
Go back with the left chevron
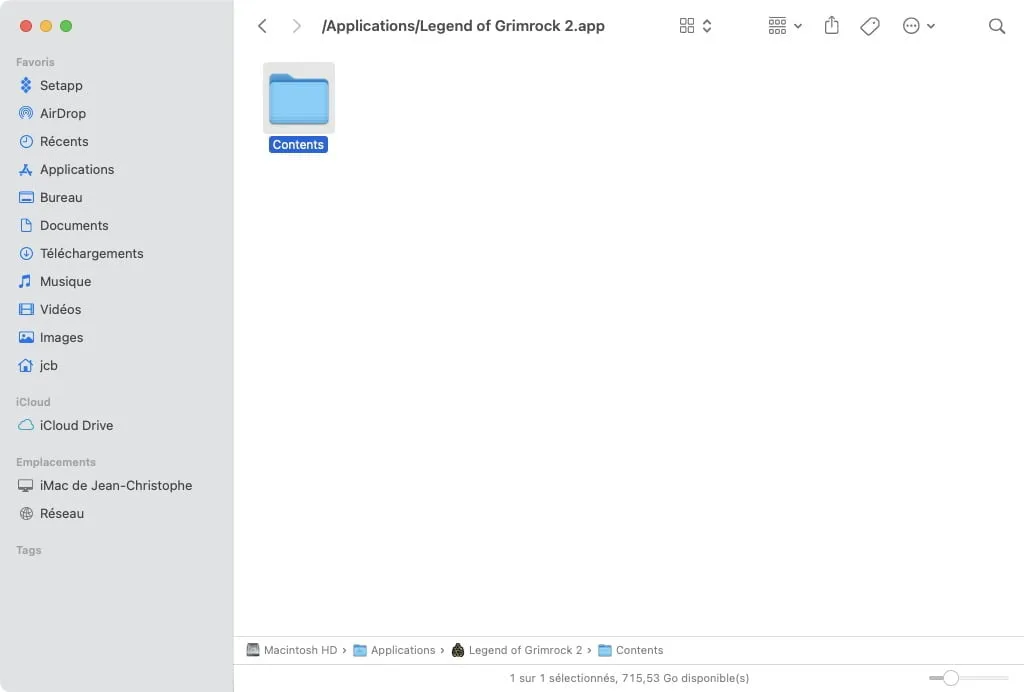pos(263,26)
